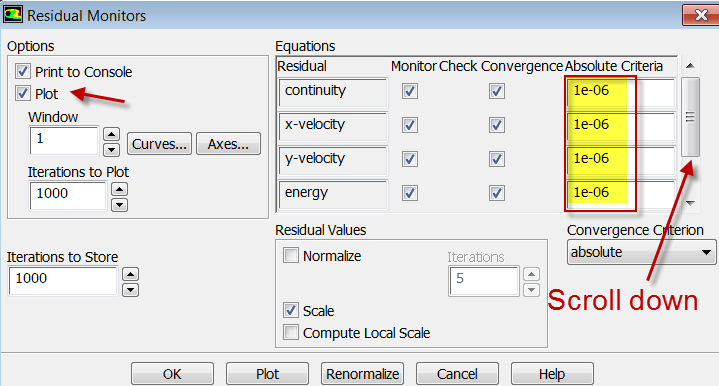719x386 pixels.
Task: Toggle the Scale checkbox
Action: [291, 310]
